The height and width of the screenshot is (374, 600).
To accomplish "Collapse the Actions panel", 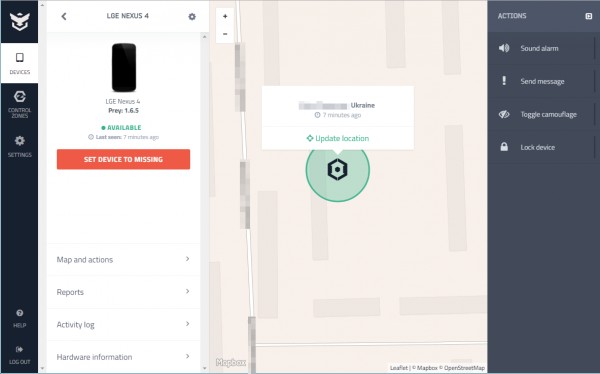I will point(589,16).
